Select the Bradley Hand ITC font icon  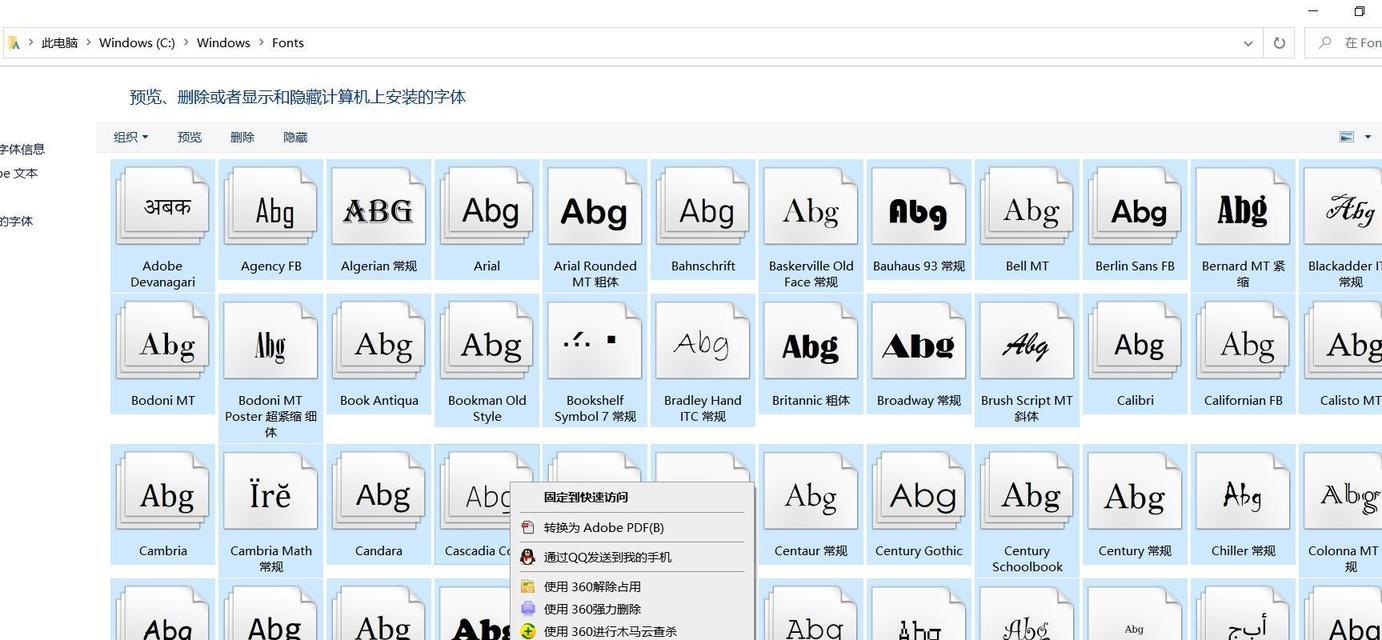[x=703, y=341]
